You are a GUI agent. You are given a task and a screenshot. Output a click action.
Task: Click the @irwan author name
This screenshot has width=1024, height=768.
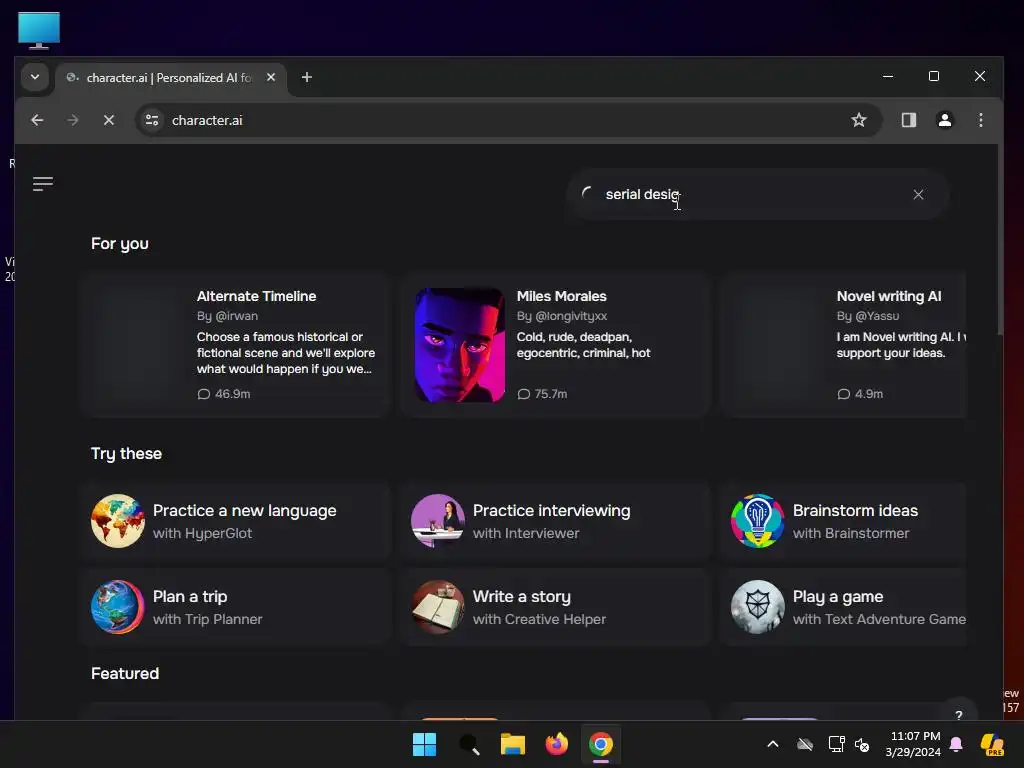236,316
